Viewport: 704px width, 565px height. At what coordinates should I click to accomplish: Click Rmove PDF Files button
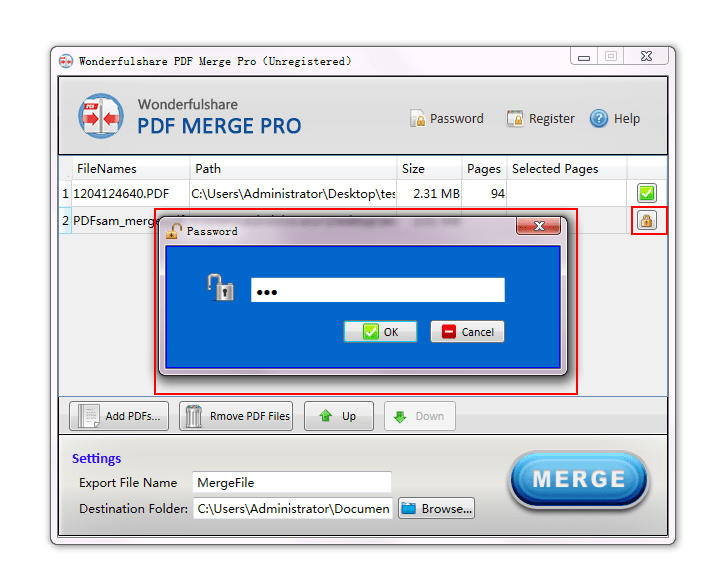pyautogui.click(x=236, y=416)
